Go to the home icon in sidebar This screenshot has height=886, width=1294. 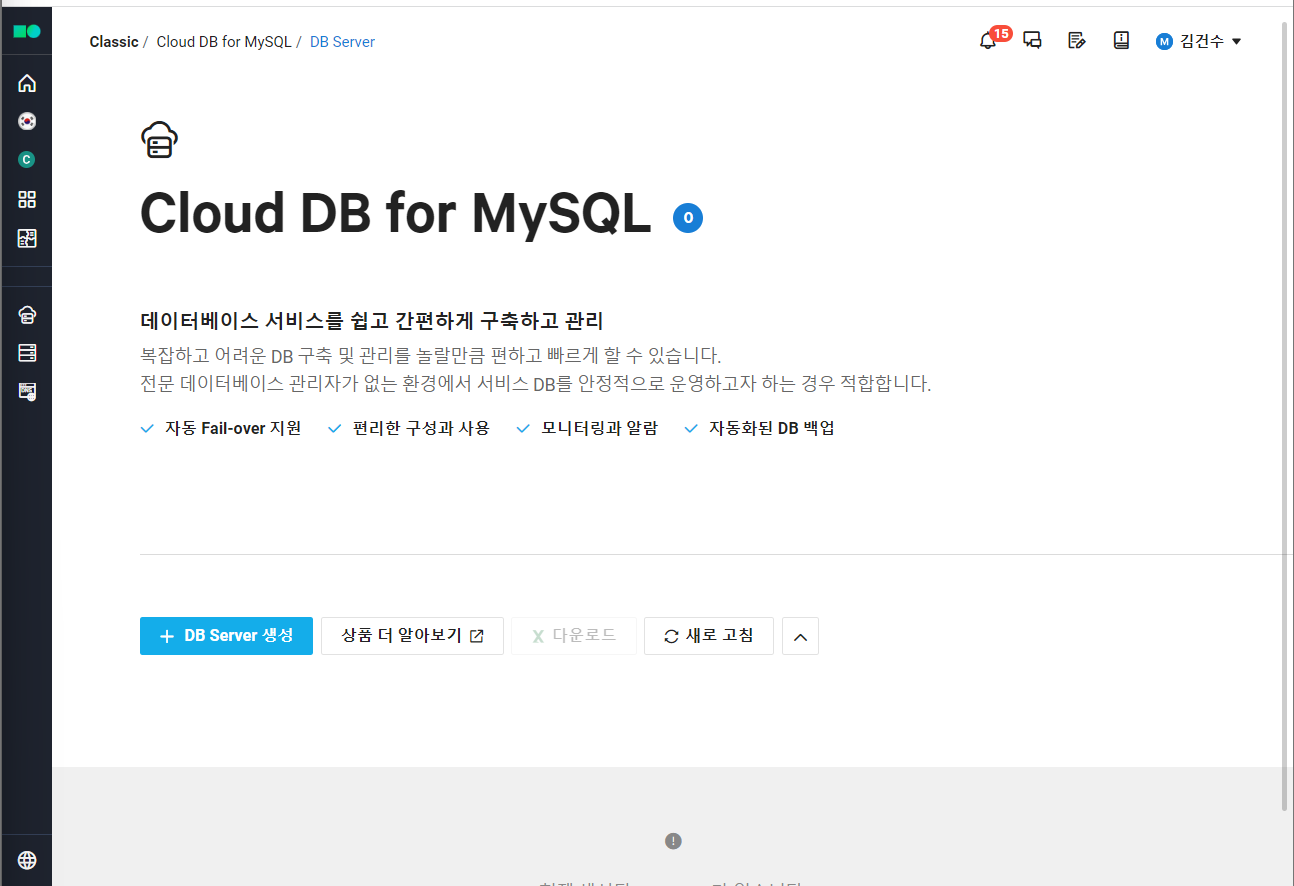(27, 83)
